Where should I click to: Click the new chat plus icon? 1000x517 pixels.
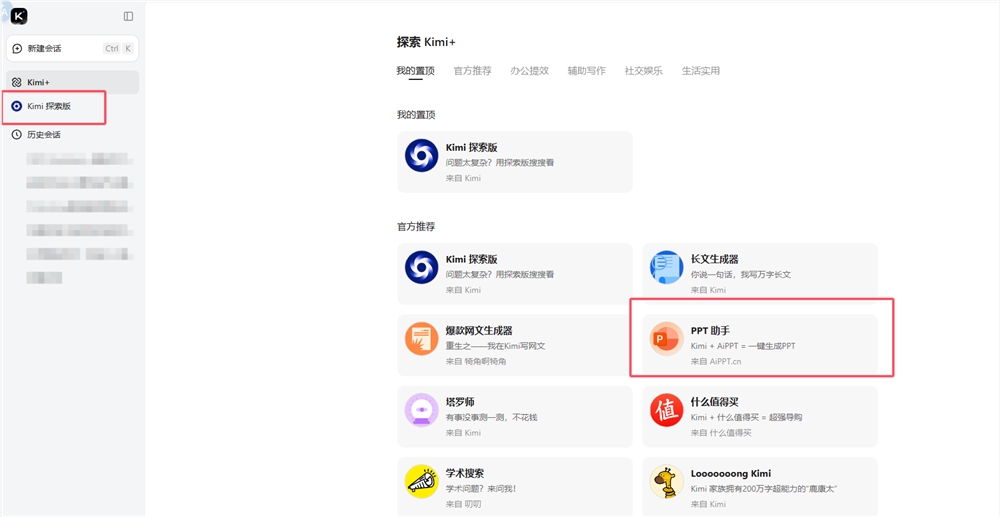tap(17, 48)
